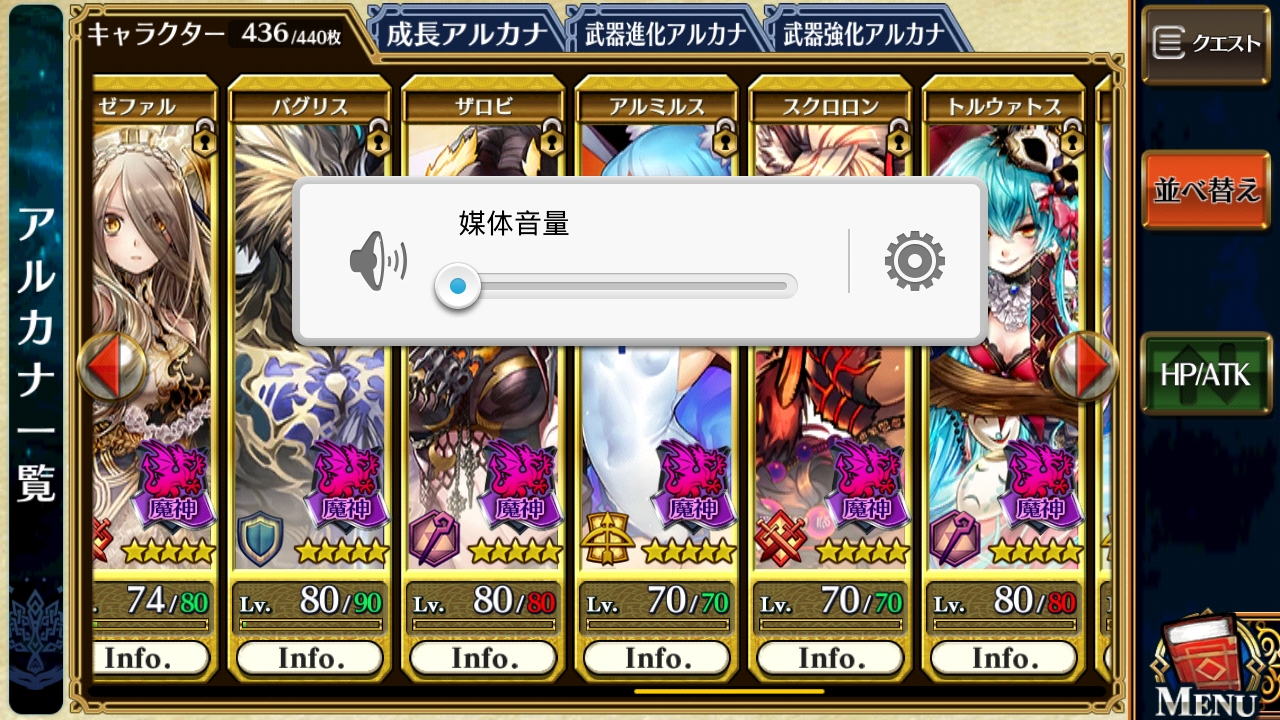Click the shield class icon on バグリス
This screenshot has width=1280, height=720.
pyautogui.click(x=260, y=539)
